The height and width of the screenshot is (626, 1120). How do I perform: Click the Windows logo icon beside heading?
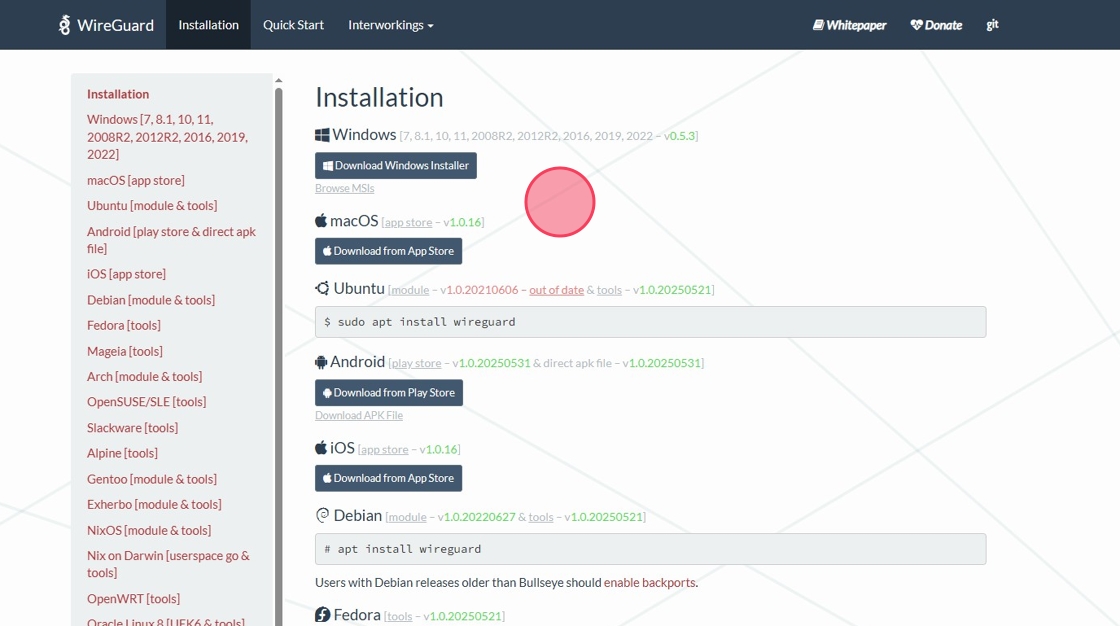(322, 135)
